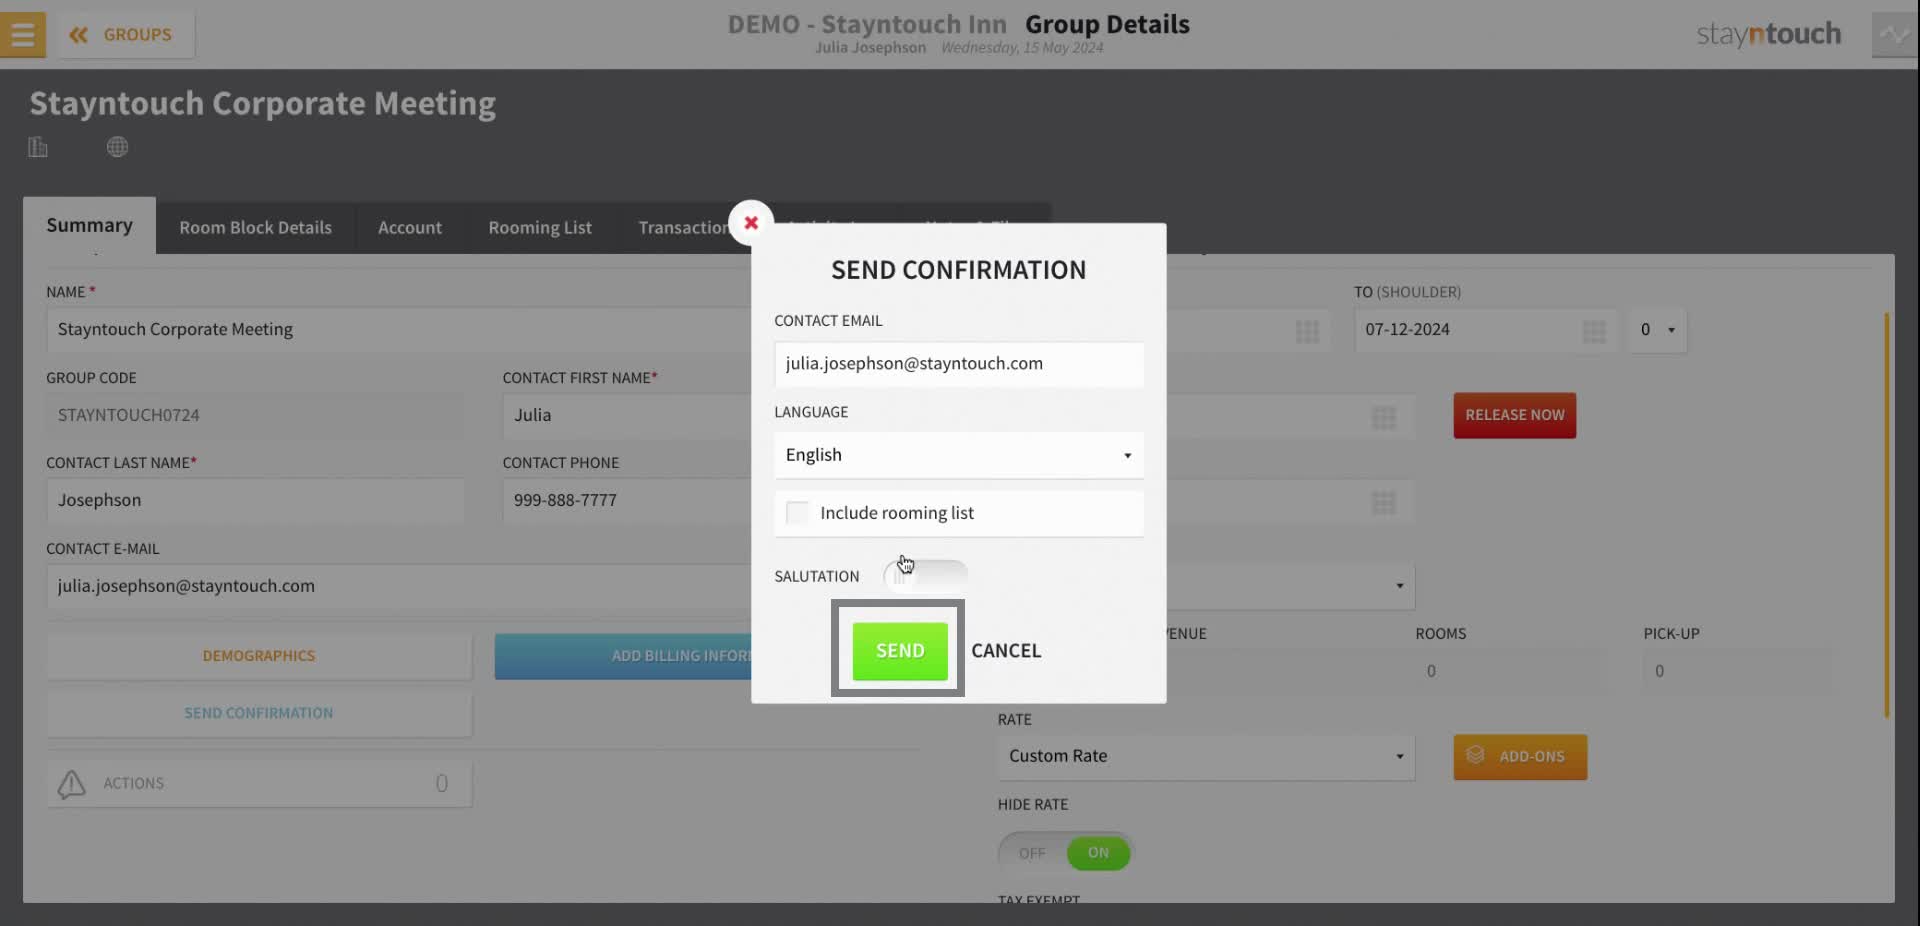Click the Actions warning triangle icon
The image size is (1920, 926).
point(71,784)
